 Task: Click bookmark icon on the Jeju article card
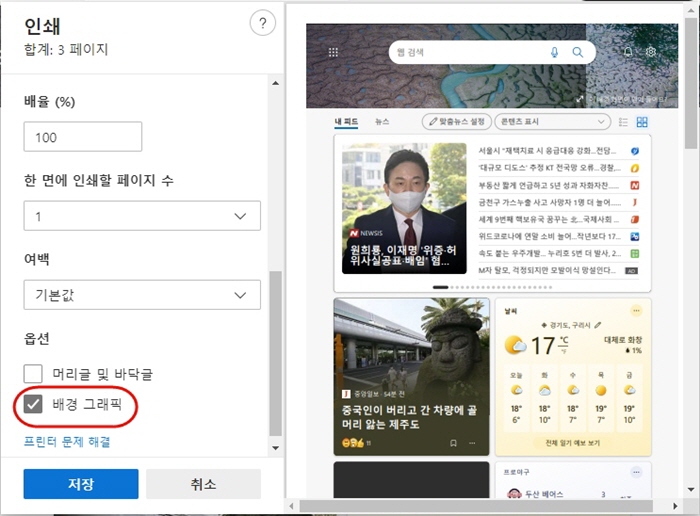(453, 443)
